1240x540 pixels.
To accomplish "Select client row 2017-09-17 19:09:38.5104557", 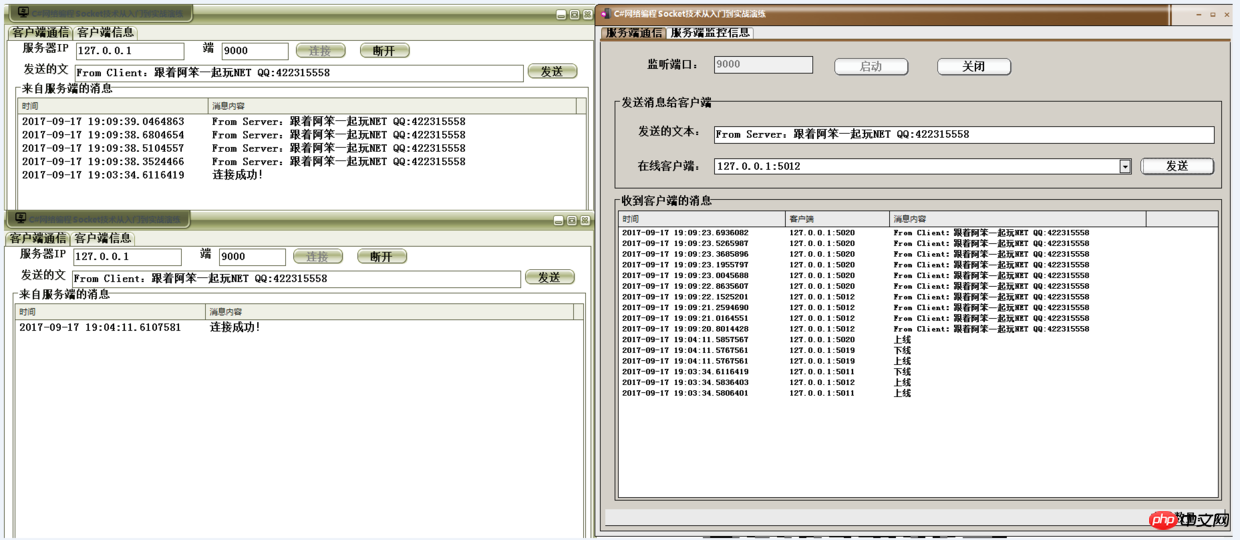I will tap(298, 148).
